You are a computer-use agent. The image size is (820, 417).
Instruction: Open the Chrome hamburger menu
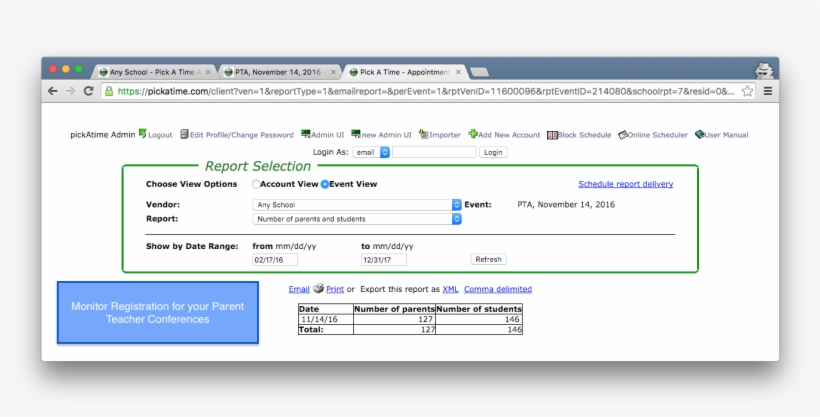768,91
